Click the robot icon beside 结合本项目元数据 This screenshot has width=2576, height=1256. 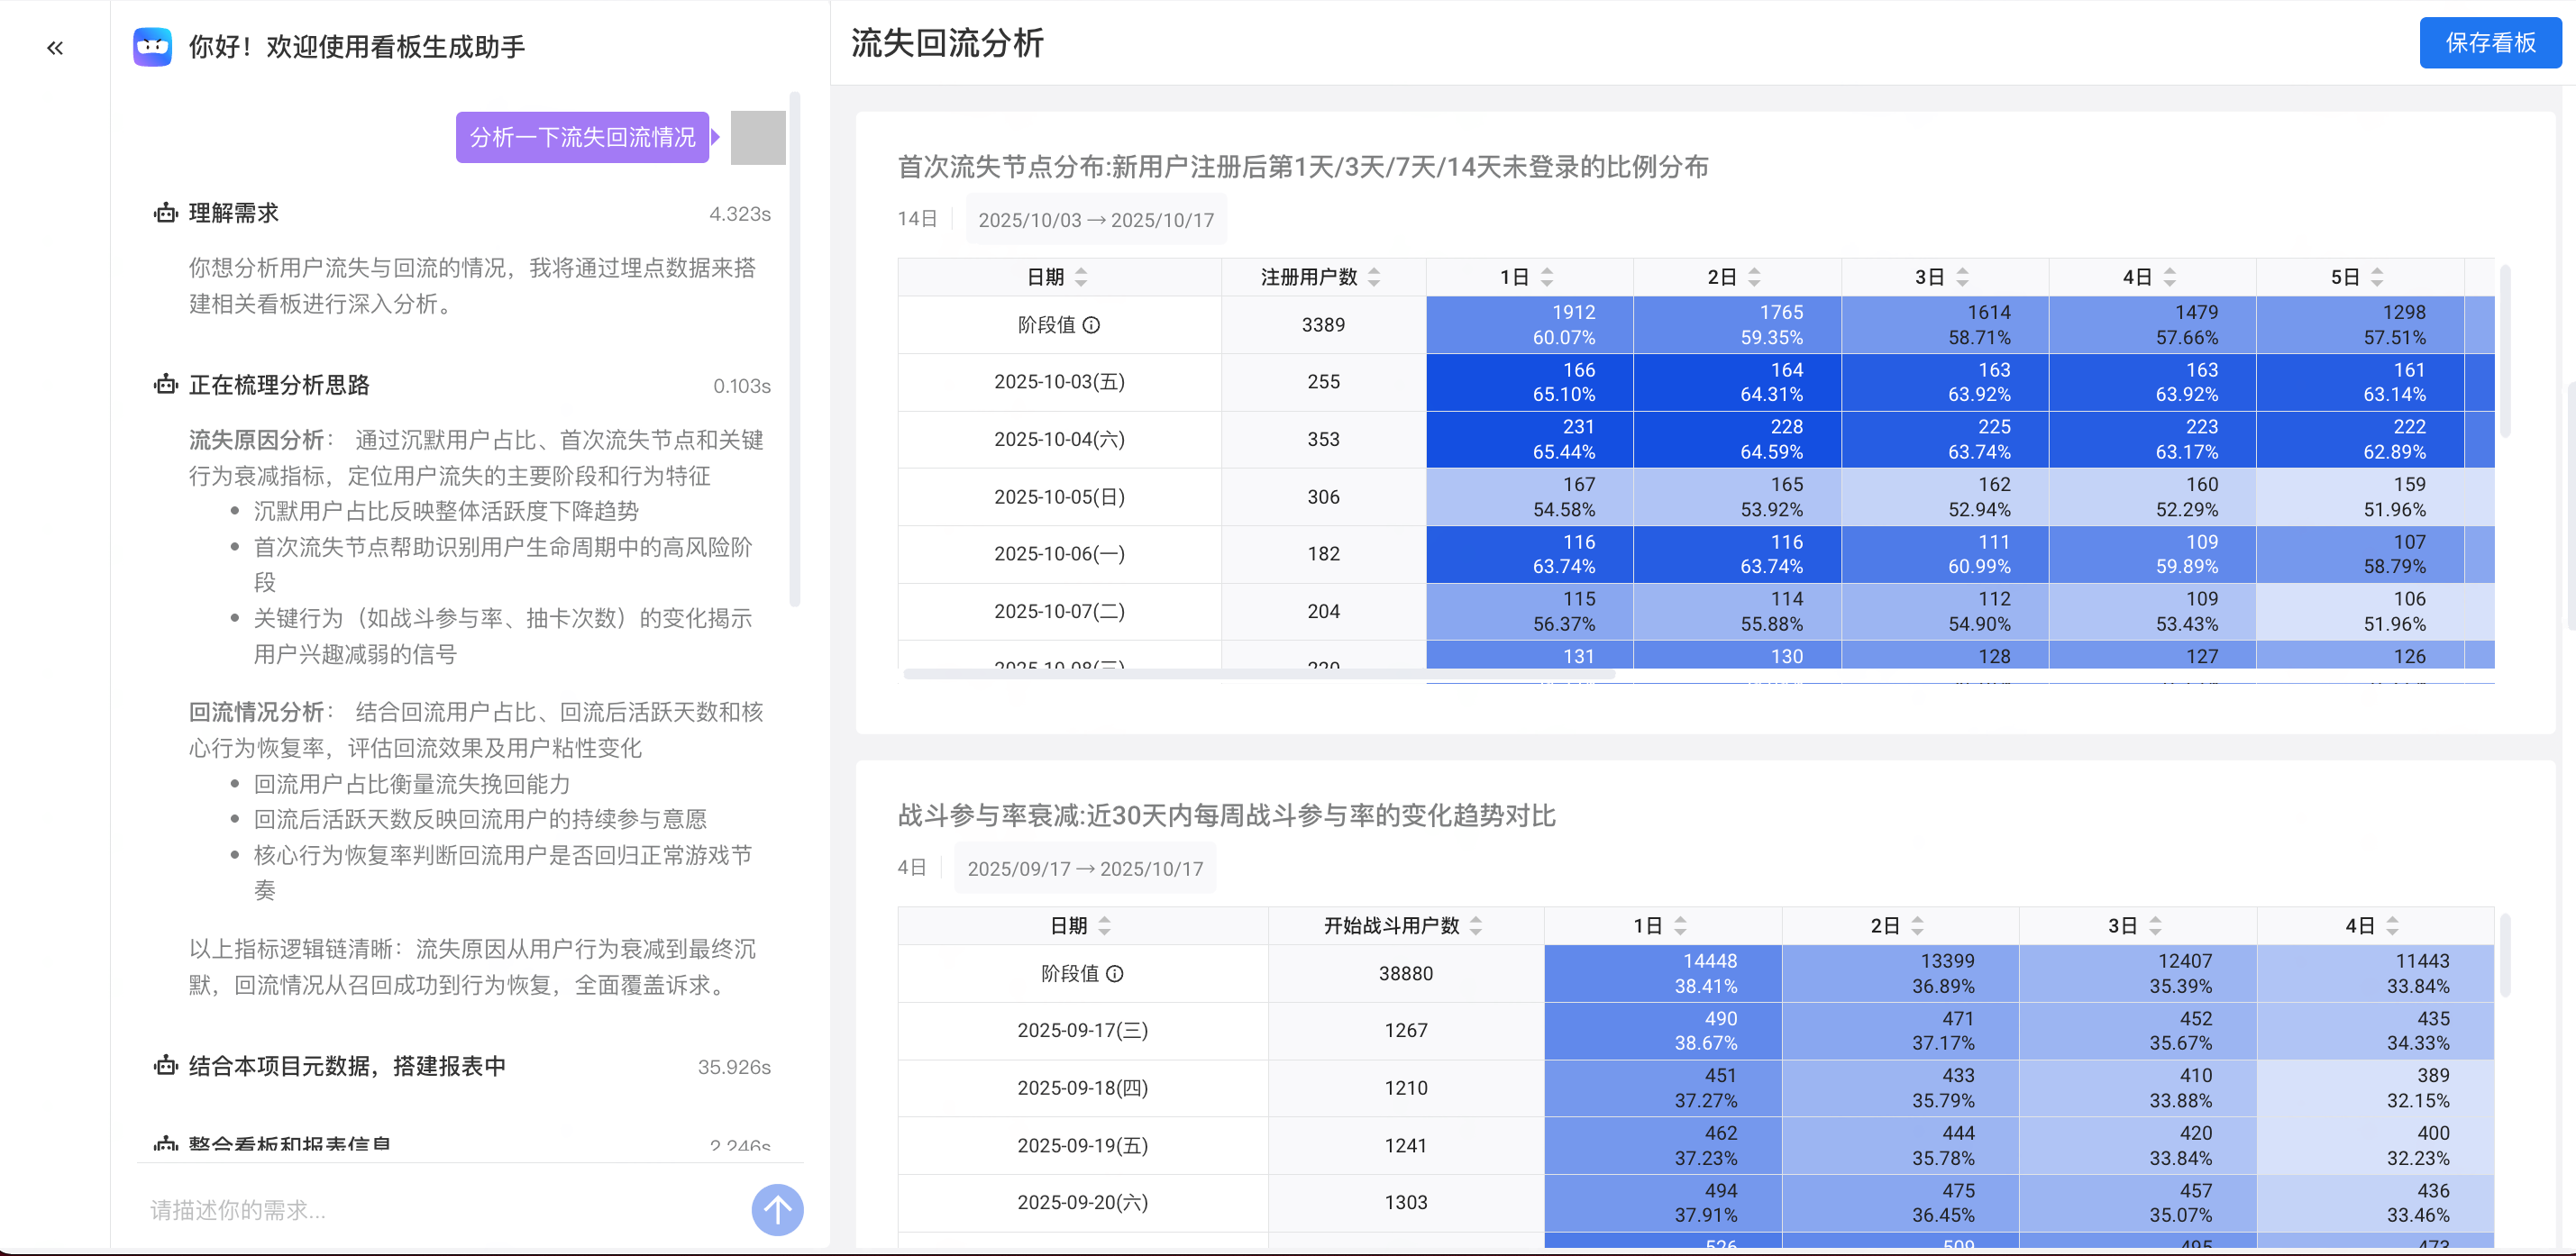point(165,1065)
